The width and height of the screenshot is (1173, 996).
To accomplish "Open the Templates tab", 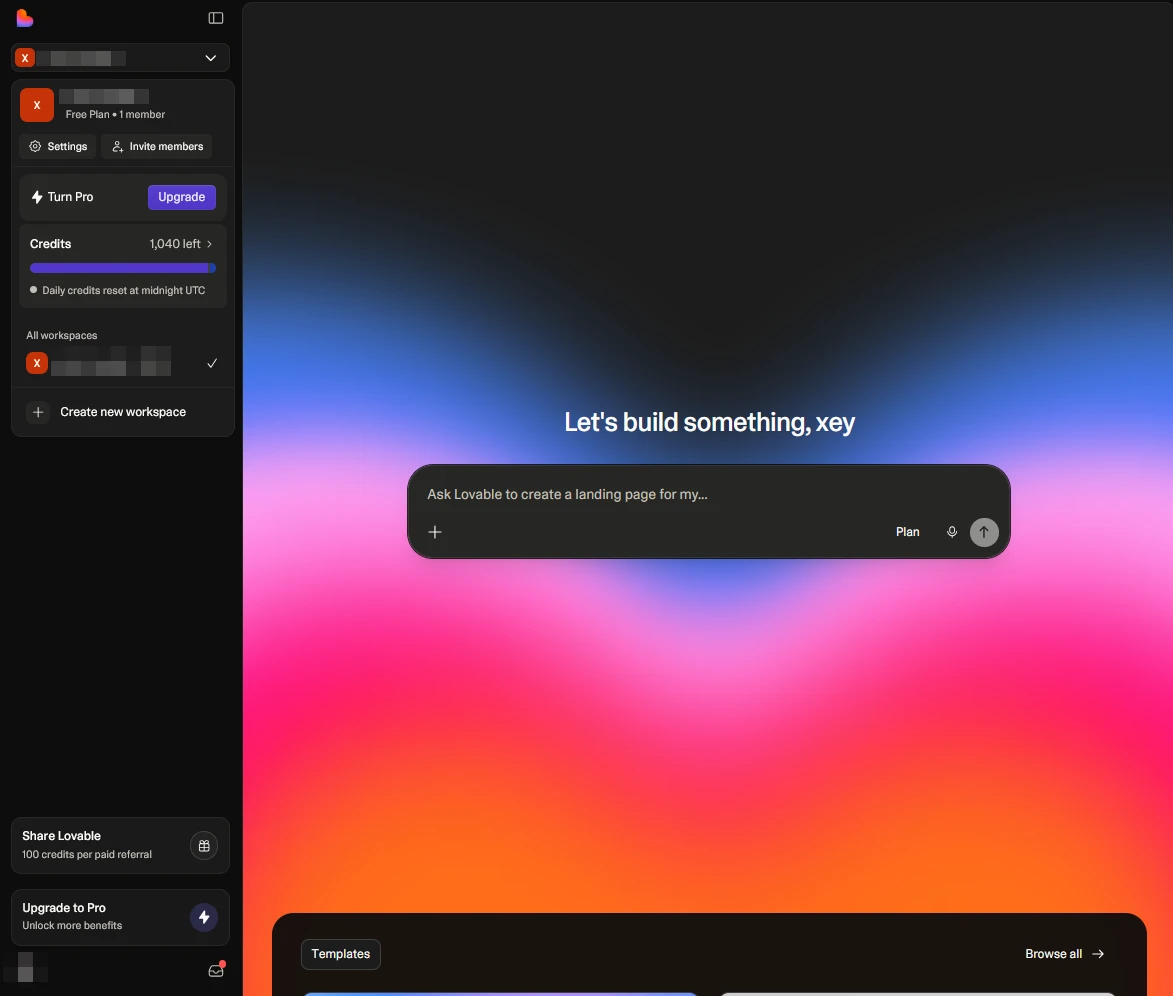I will click(340, 954).
